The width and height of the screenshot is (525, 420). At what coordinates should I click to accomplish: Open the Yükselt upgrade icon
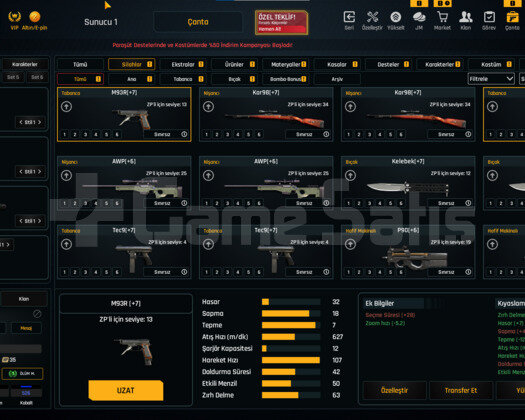[x=396, y=17]
